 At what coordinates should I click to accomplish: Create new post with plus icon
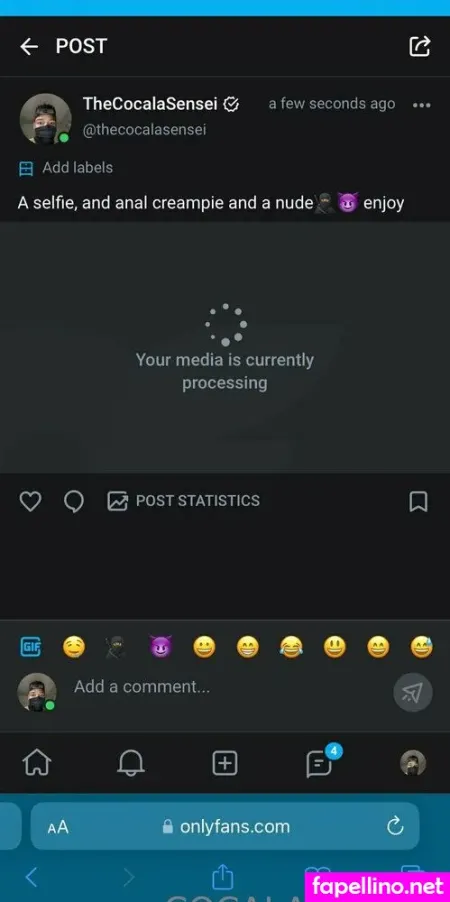[x=225, y=763]
